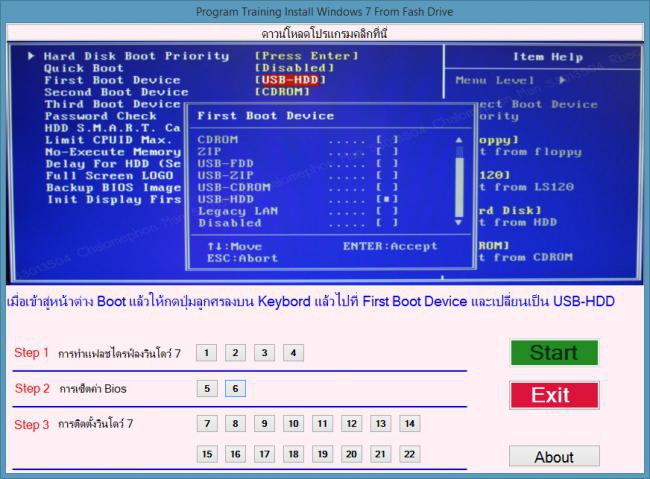Jump to slide 21

tap(381, 454)
